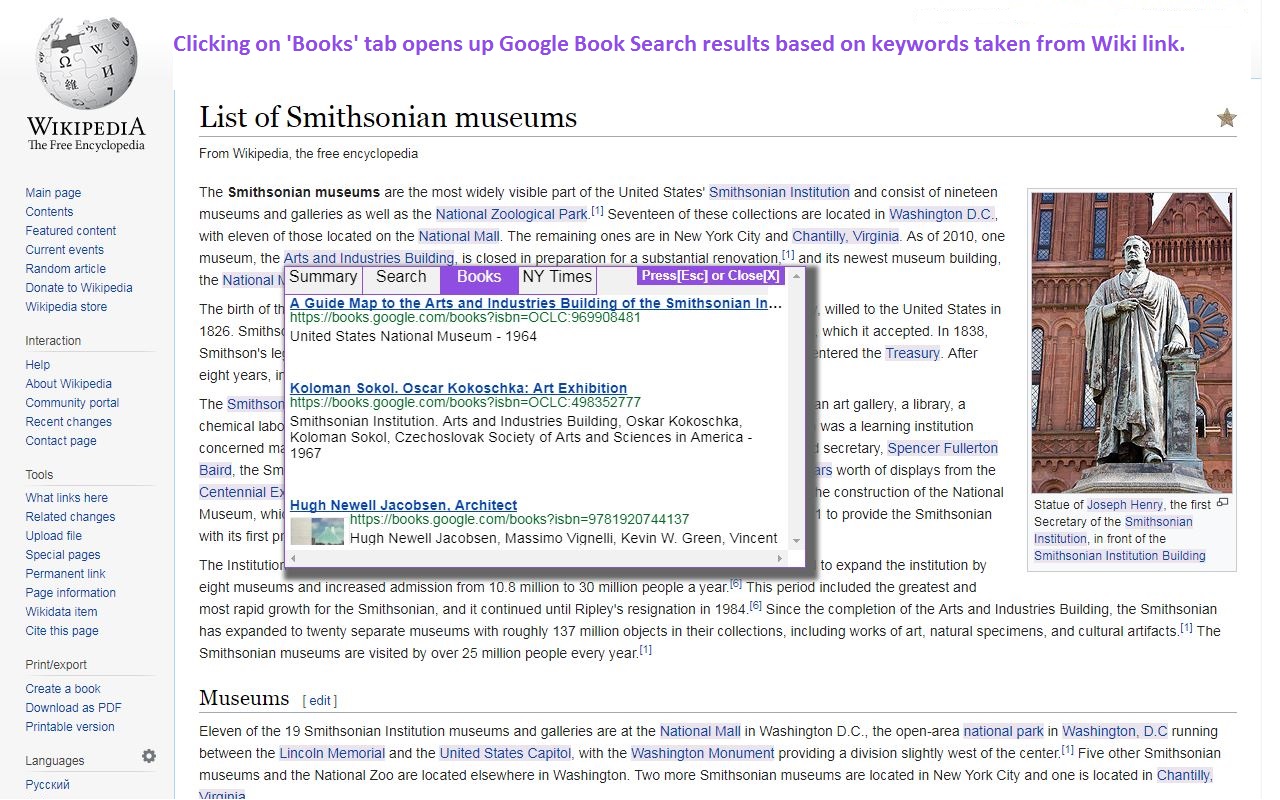Open Donate to Wikipedia link
1280x800 pixels.
(x=79, y=288)
